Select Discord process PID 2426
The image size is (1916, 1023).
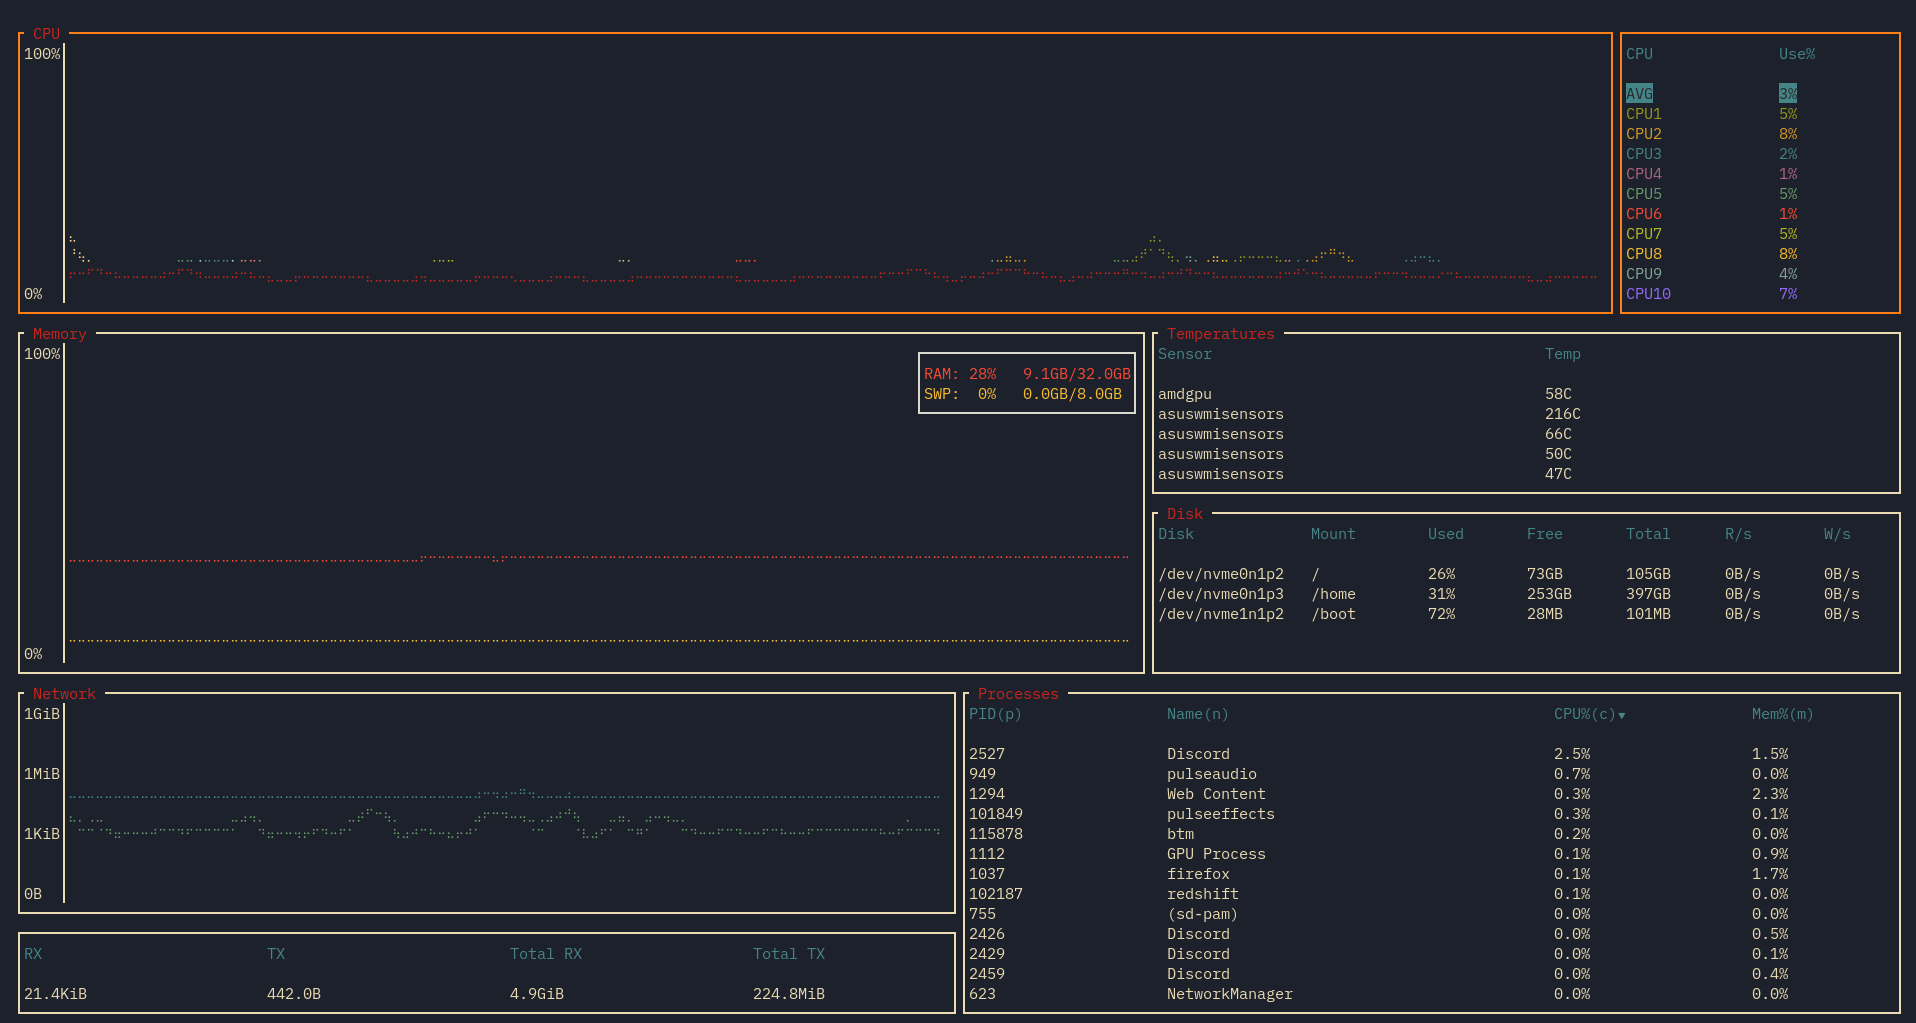[1431, 934]
